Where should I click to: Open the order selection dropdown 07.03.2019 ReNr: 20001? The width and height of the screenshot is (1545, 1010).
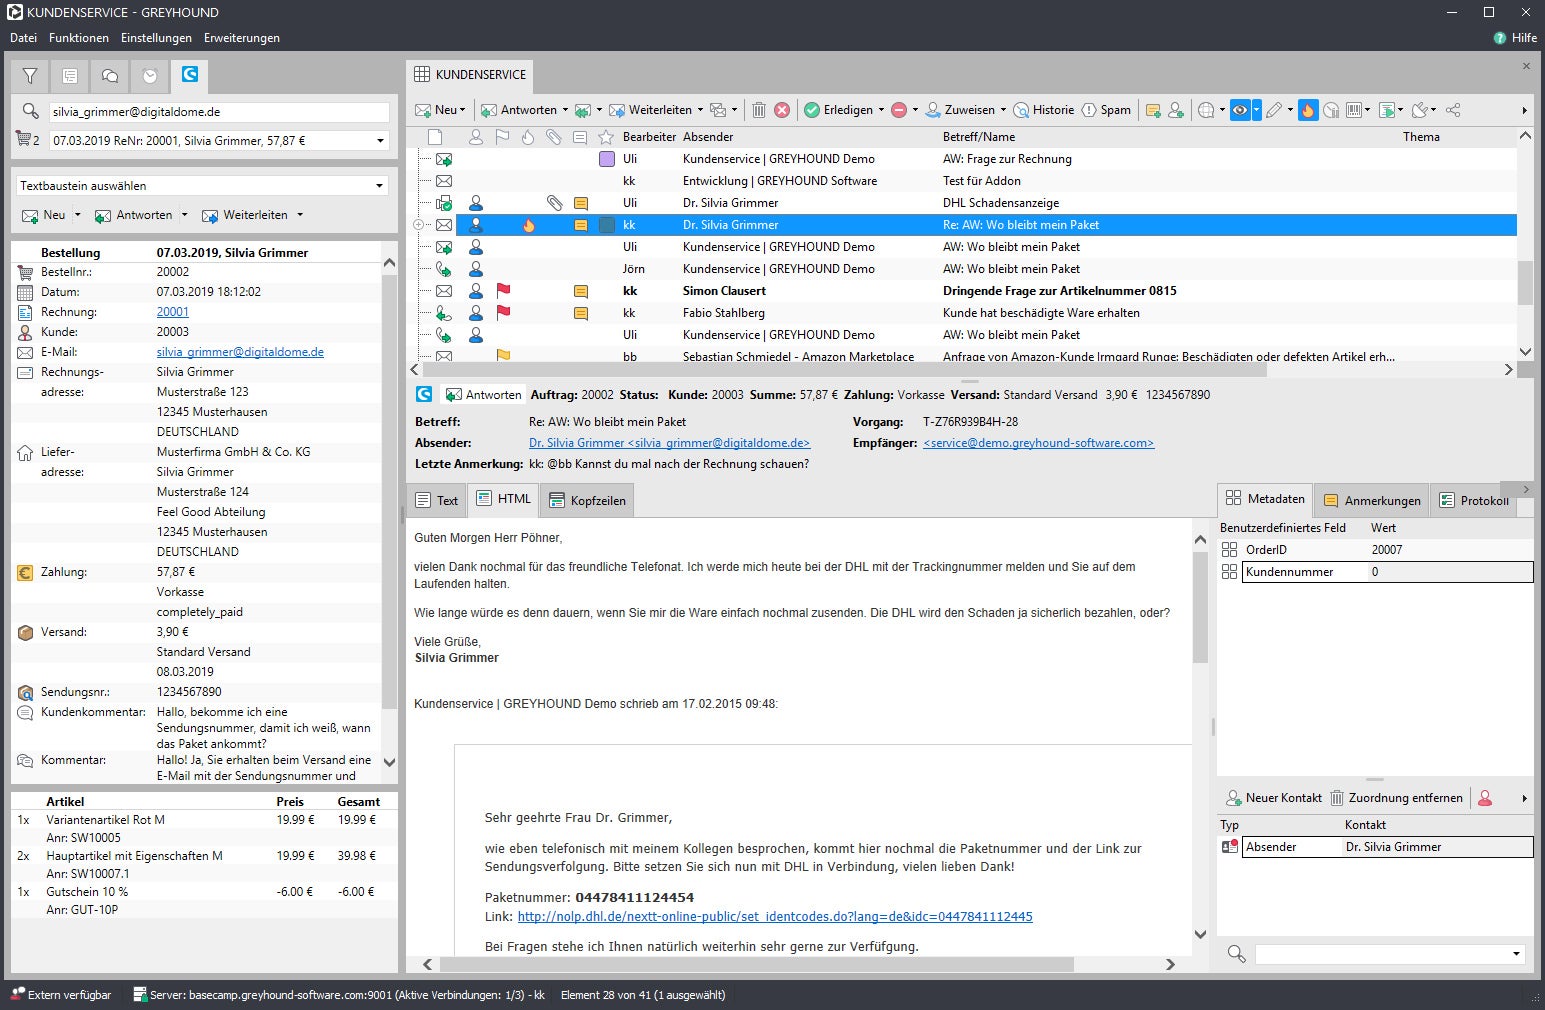380,141
